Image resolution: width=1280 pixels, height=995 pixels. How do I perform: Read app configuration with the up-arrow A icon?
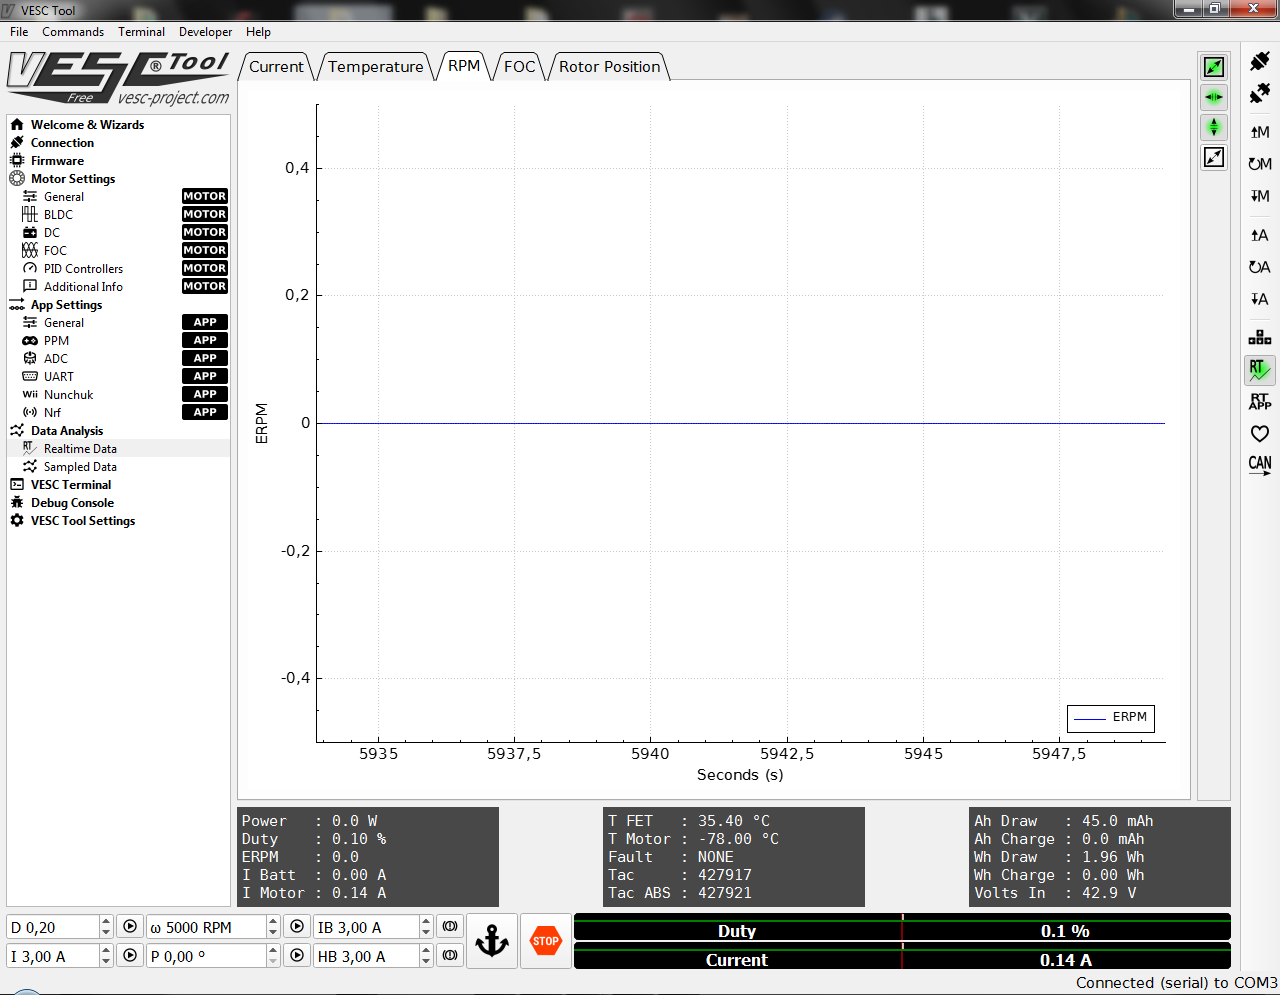[x=1259, y=235]
